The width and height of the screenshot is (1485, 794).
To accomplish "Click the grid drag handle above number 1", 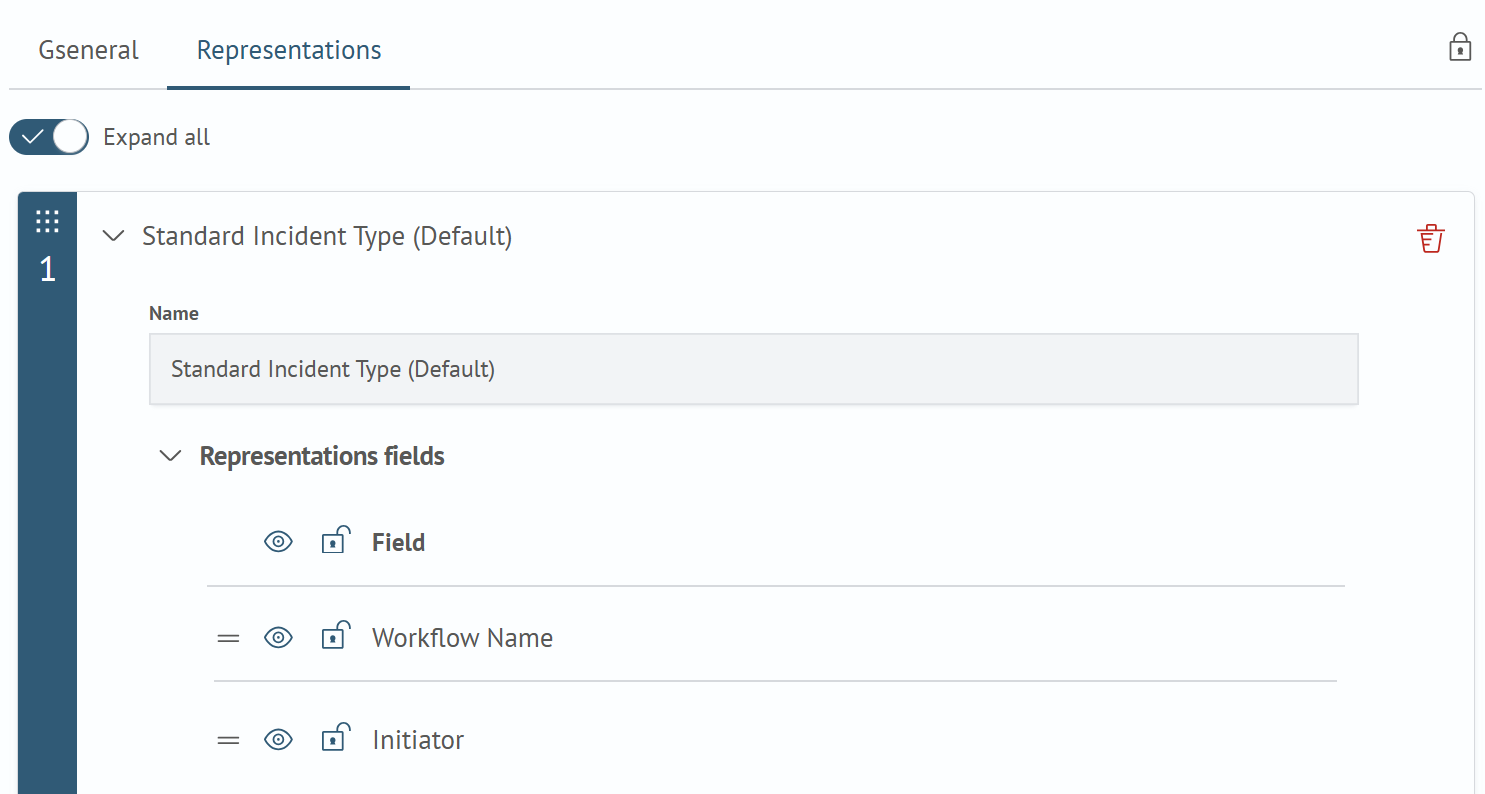I will coord(47,221).
